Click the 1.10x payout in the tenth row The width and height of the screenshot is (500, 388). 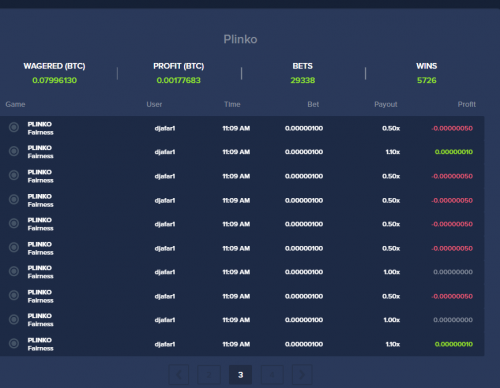[x=393, y=344]
